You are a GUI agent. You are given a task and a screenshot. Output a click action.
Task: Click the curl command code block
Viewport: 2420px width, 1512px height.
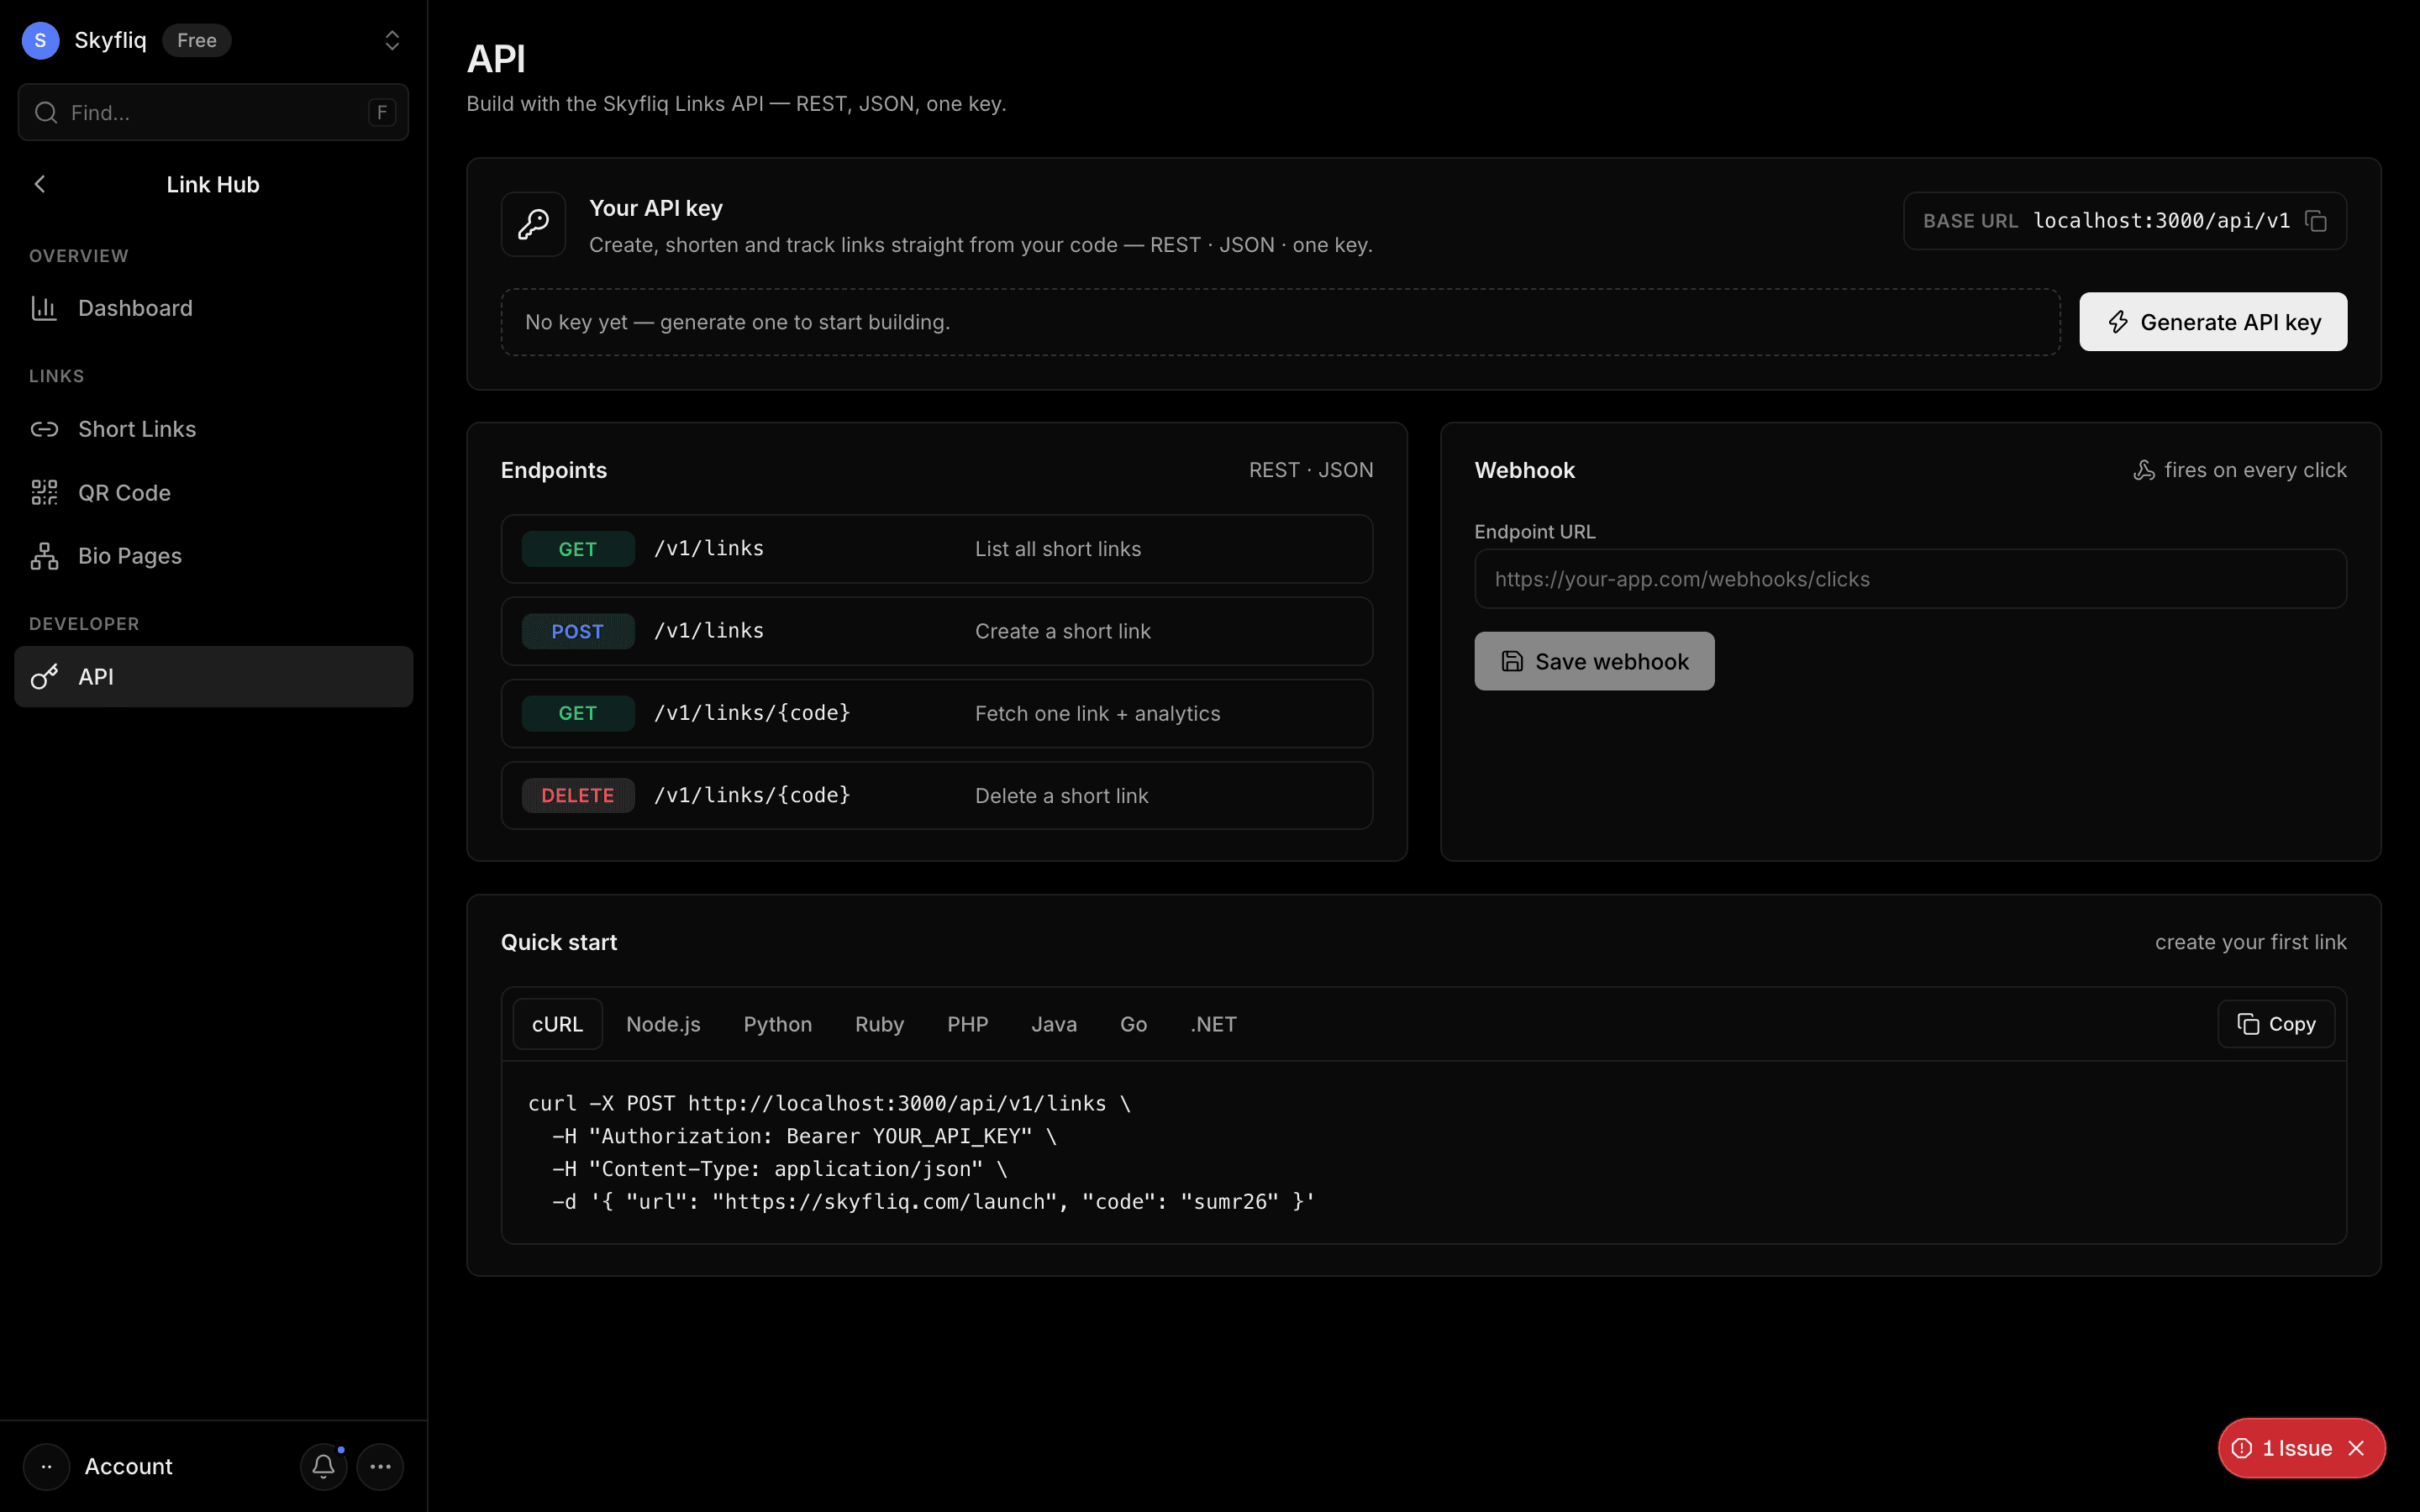point(1423,1152)
